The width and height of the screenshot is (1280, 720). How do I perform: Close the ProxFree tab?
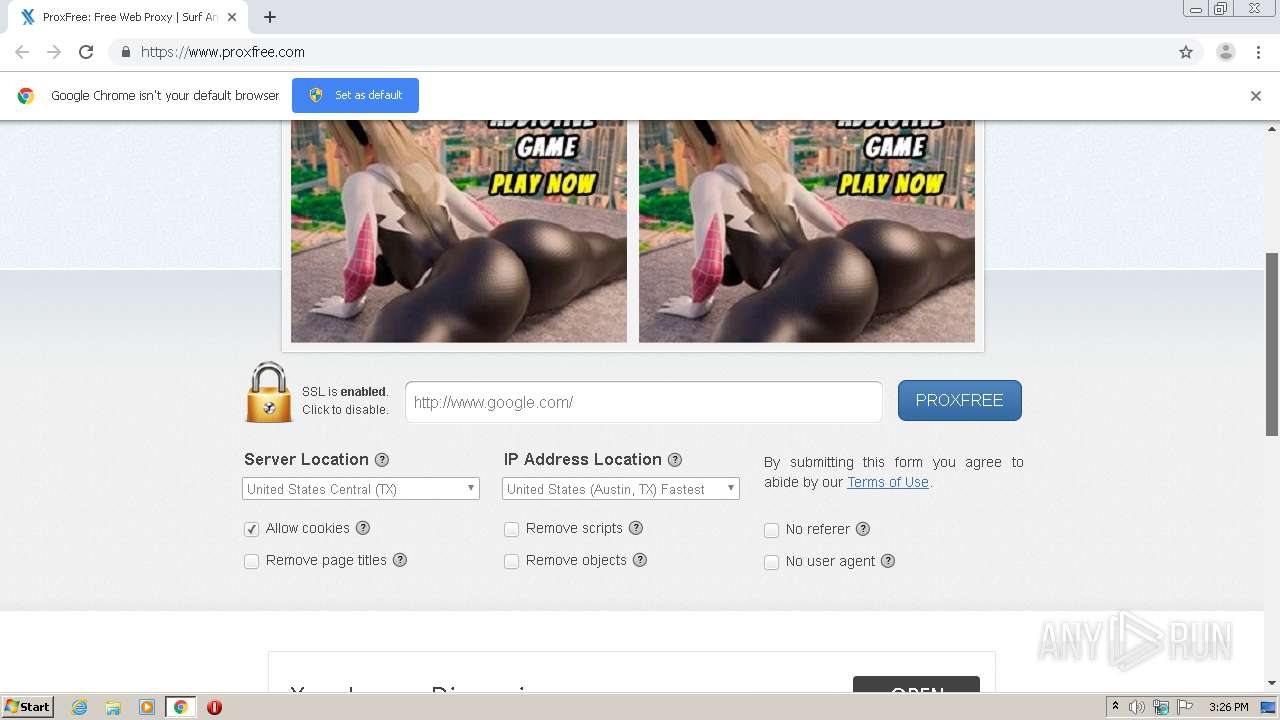pos(232,17)
